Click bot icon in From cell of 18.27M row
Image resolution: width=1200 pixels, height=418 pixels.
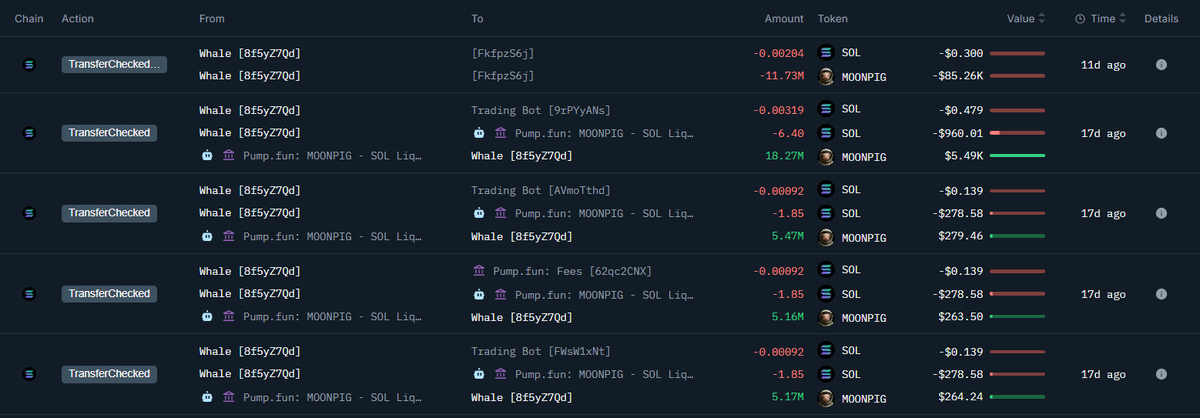click(207, 155)
